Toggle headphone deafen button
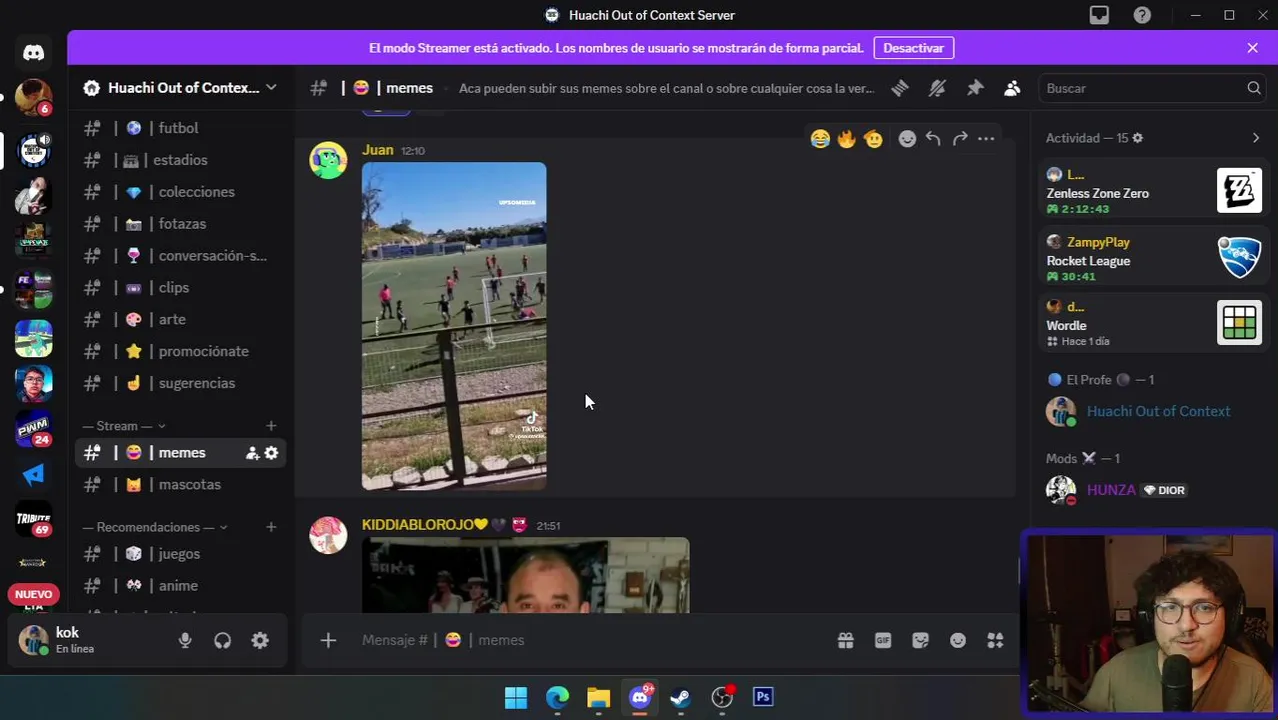 tap(222, 641)
